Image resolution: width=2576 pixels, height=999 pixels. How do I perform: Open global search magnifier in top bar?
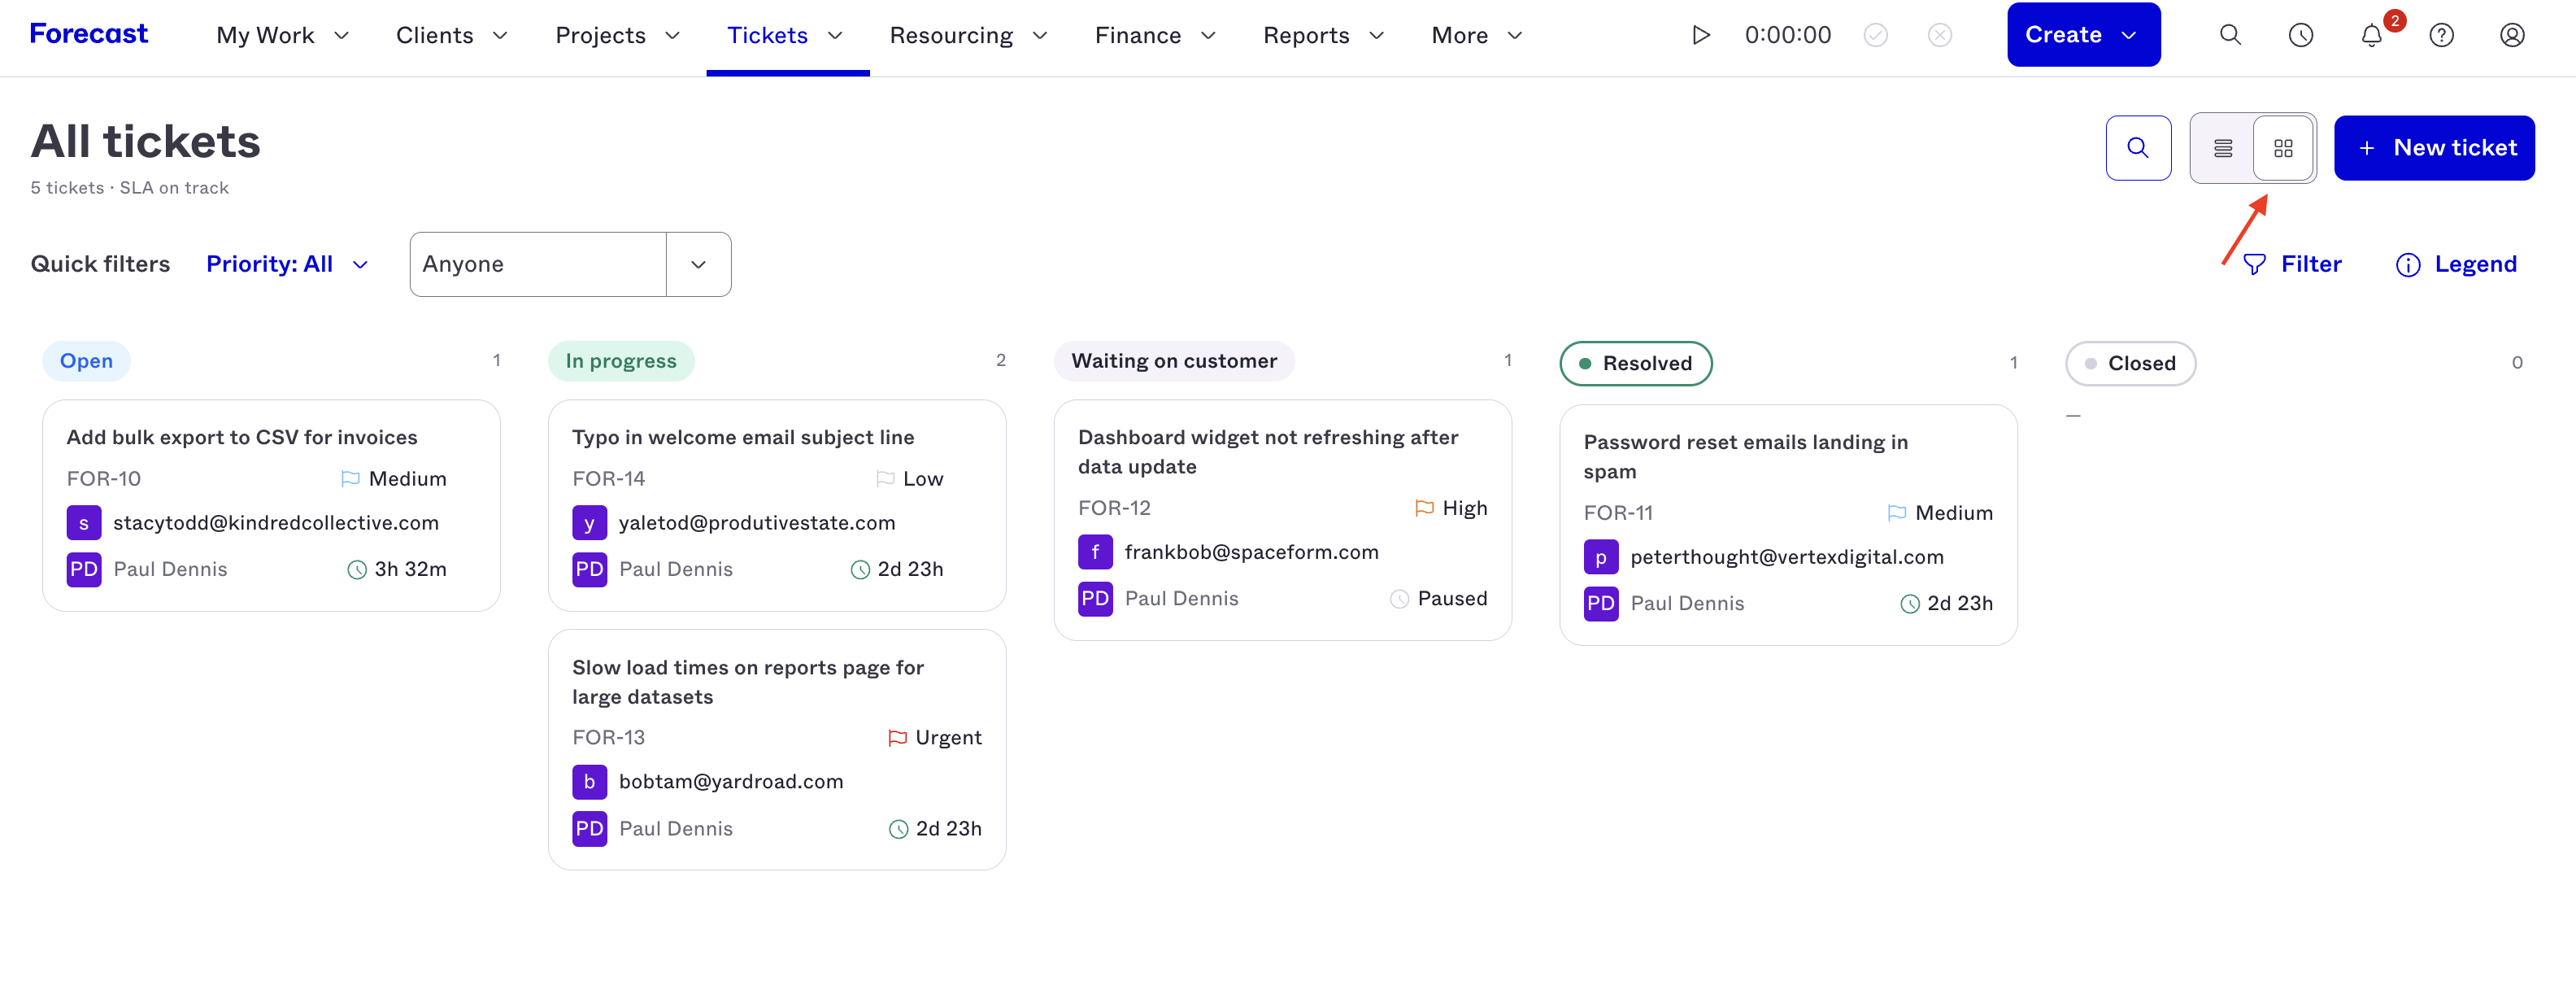click(2230, 35)
